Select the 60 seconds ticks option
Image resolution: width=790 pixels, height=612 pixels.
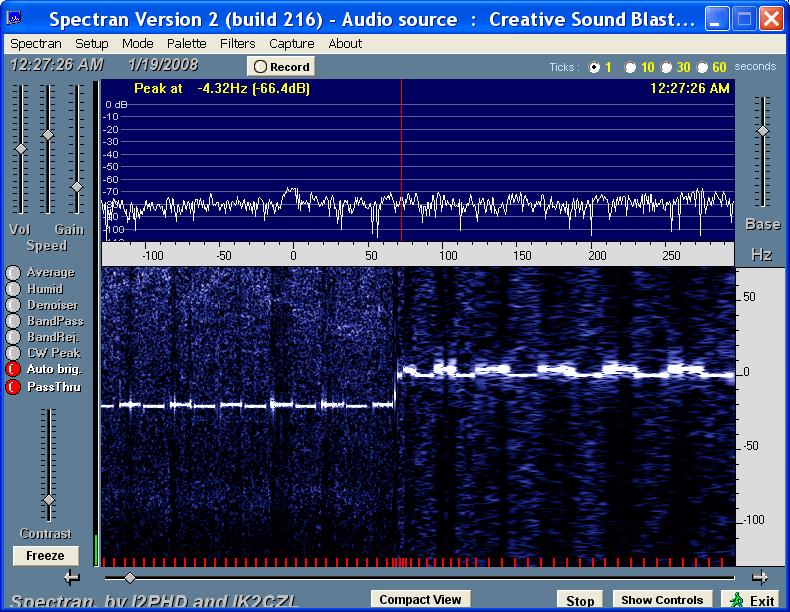(x=702, y=67)
